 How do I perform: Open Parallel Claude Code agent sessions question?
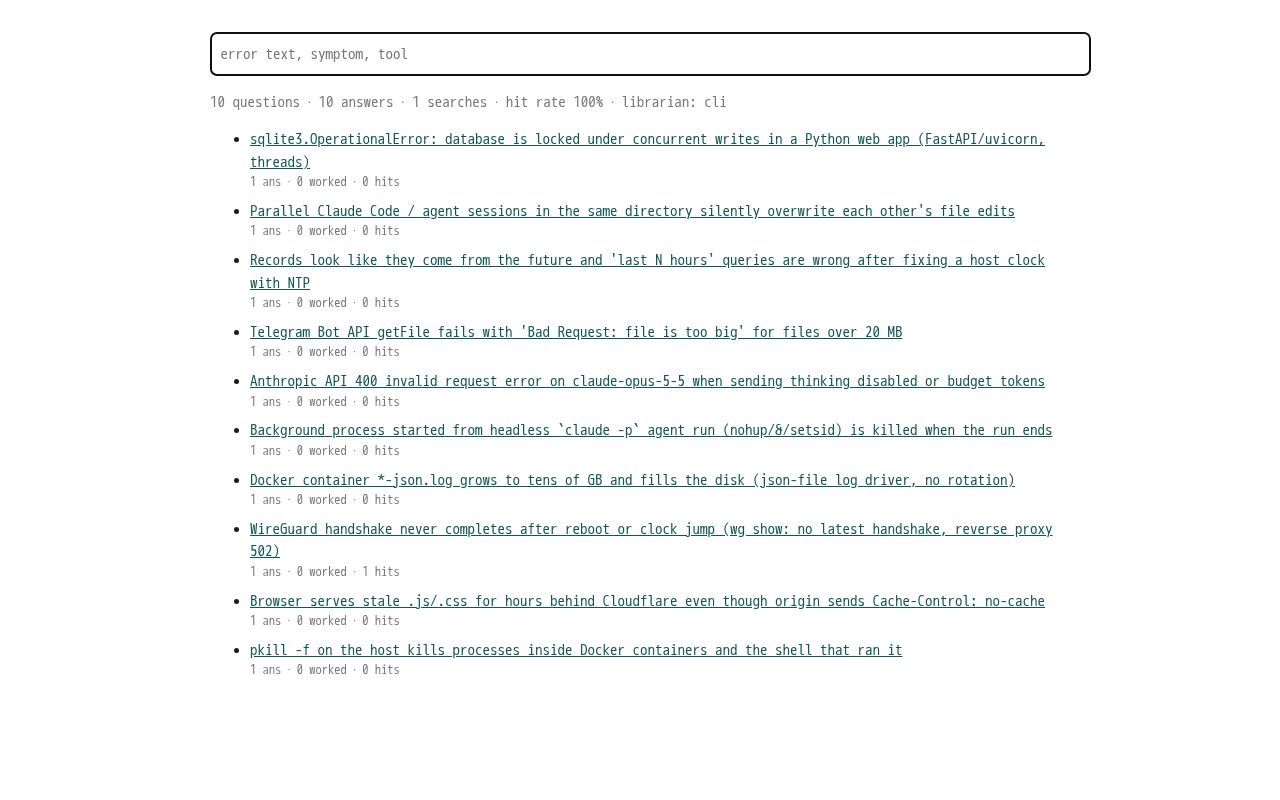pos(632,211)
